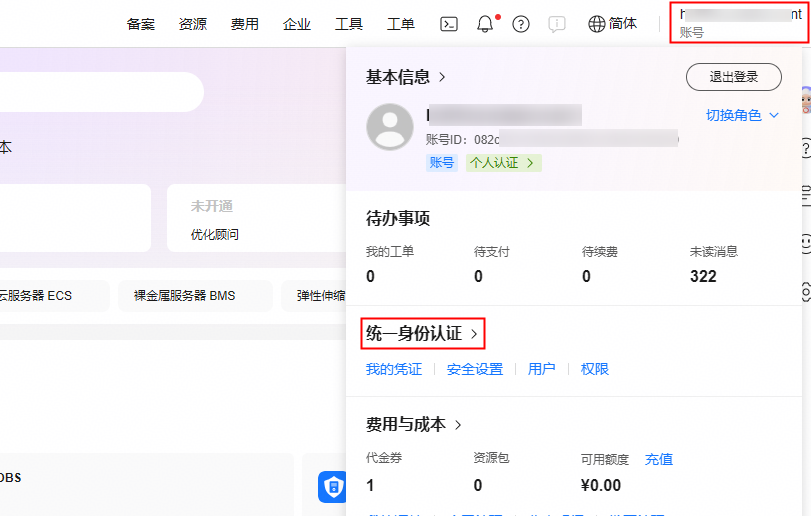Click the 代金券 value
The height and width of the screenshot is (516, 811).
click(x=370, y=485)
